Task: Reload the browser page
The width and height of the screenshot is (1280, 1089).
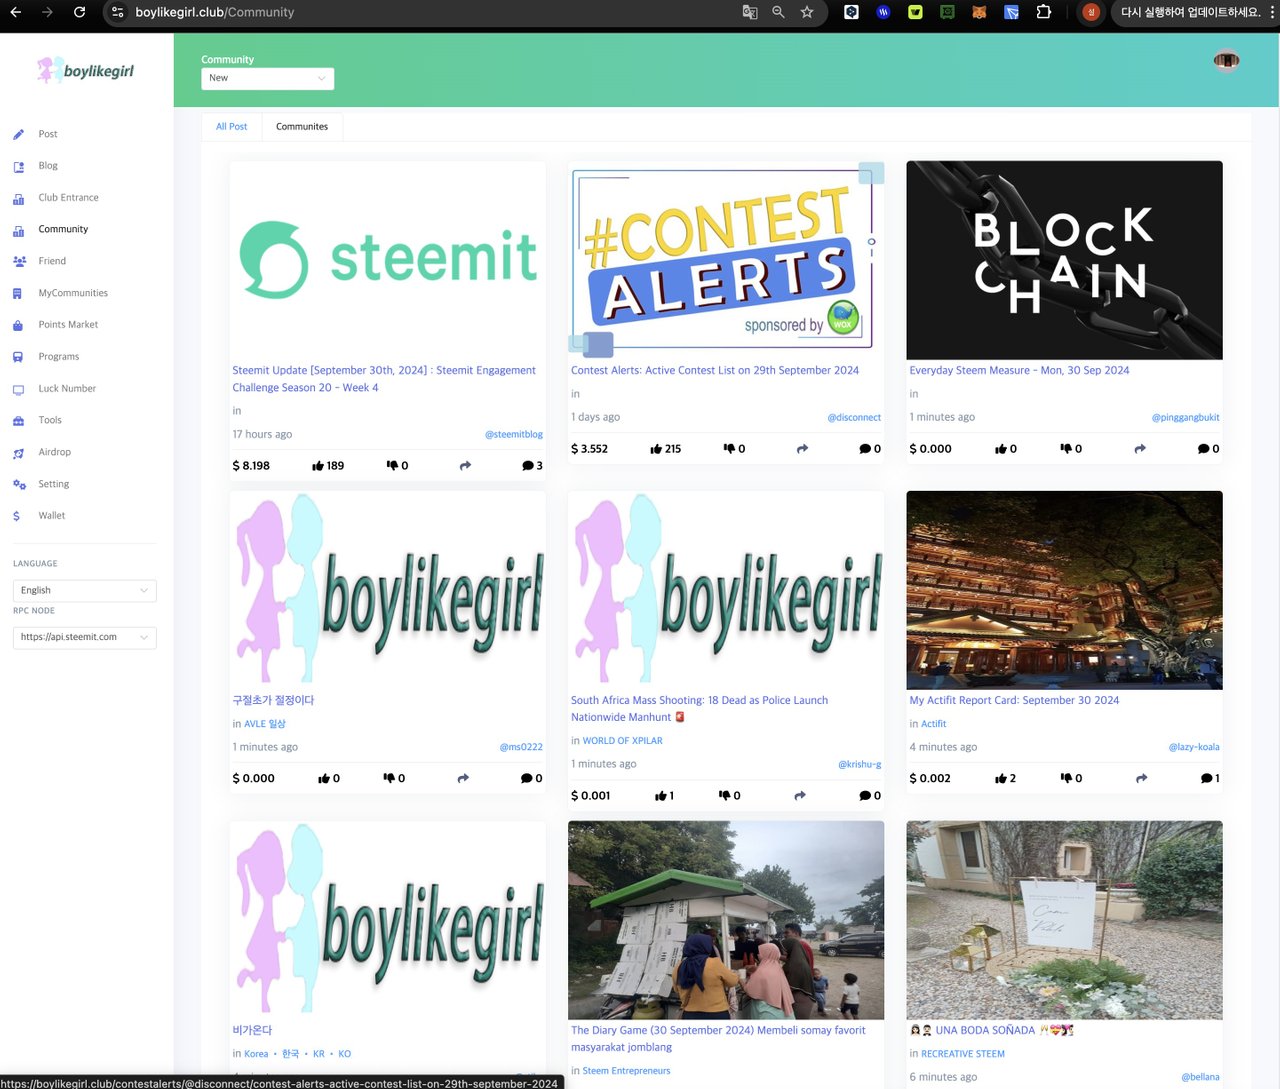Action: (79, 12)
